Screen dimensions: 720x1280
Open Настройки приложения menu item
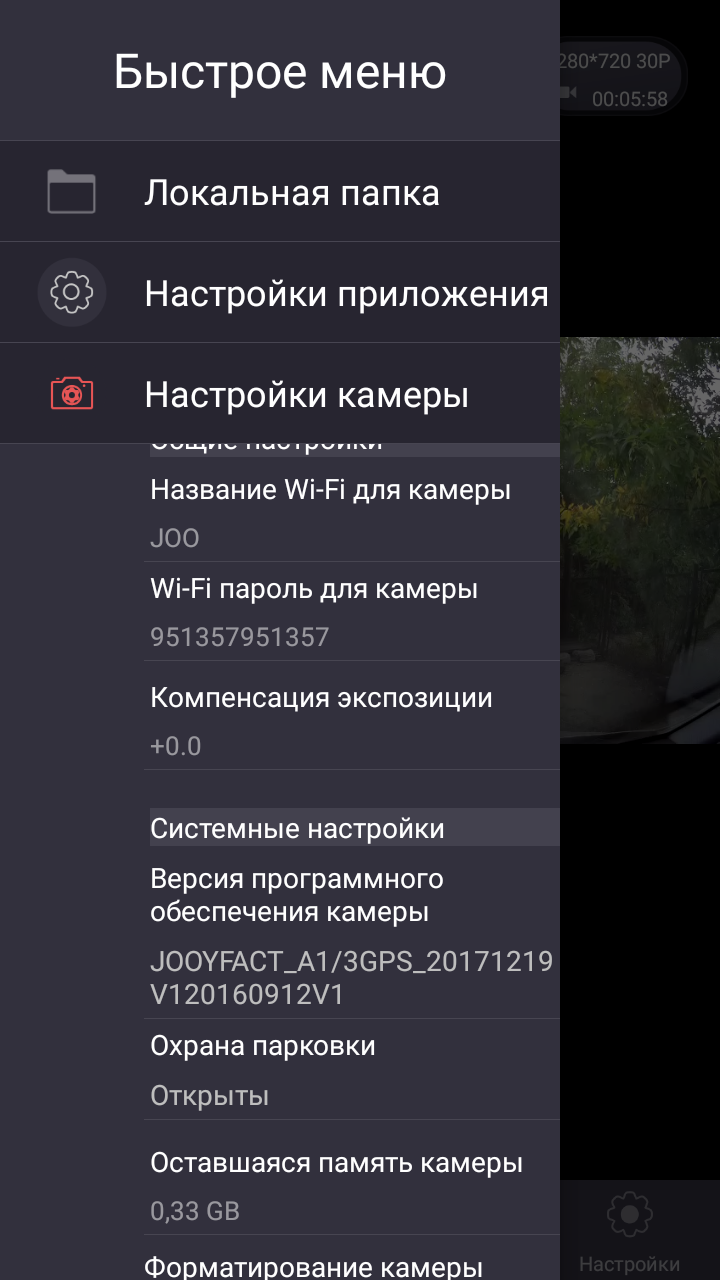[x=280, y=293]
